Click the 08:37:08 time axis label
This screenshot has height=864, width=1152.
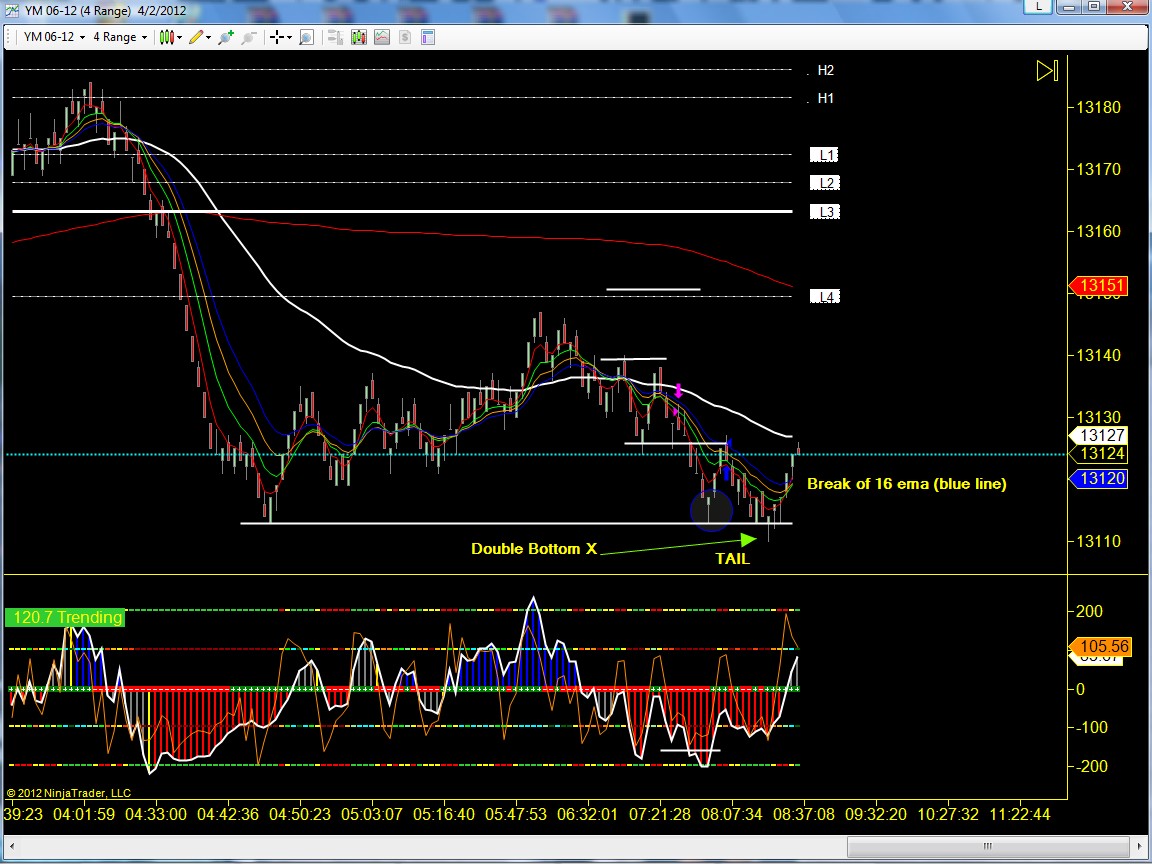[803, 815]
